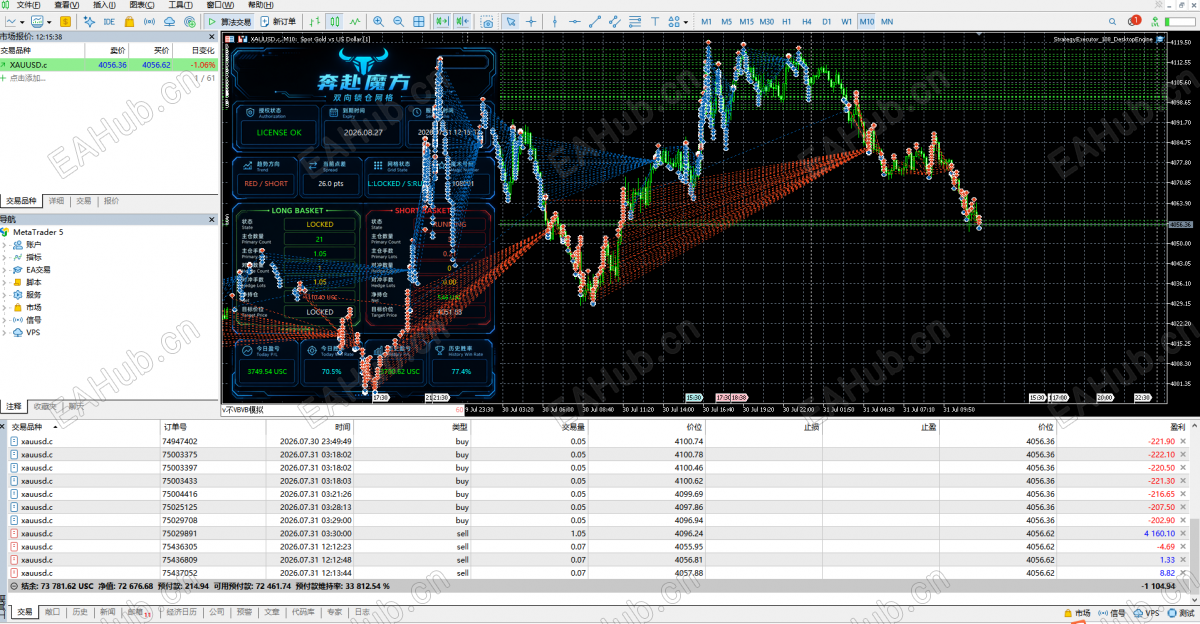Insert a text label tool
Image resolution: width=1200 pixels, height=624 pixels.
tap(656, 21)
